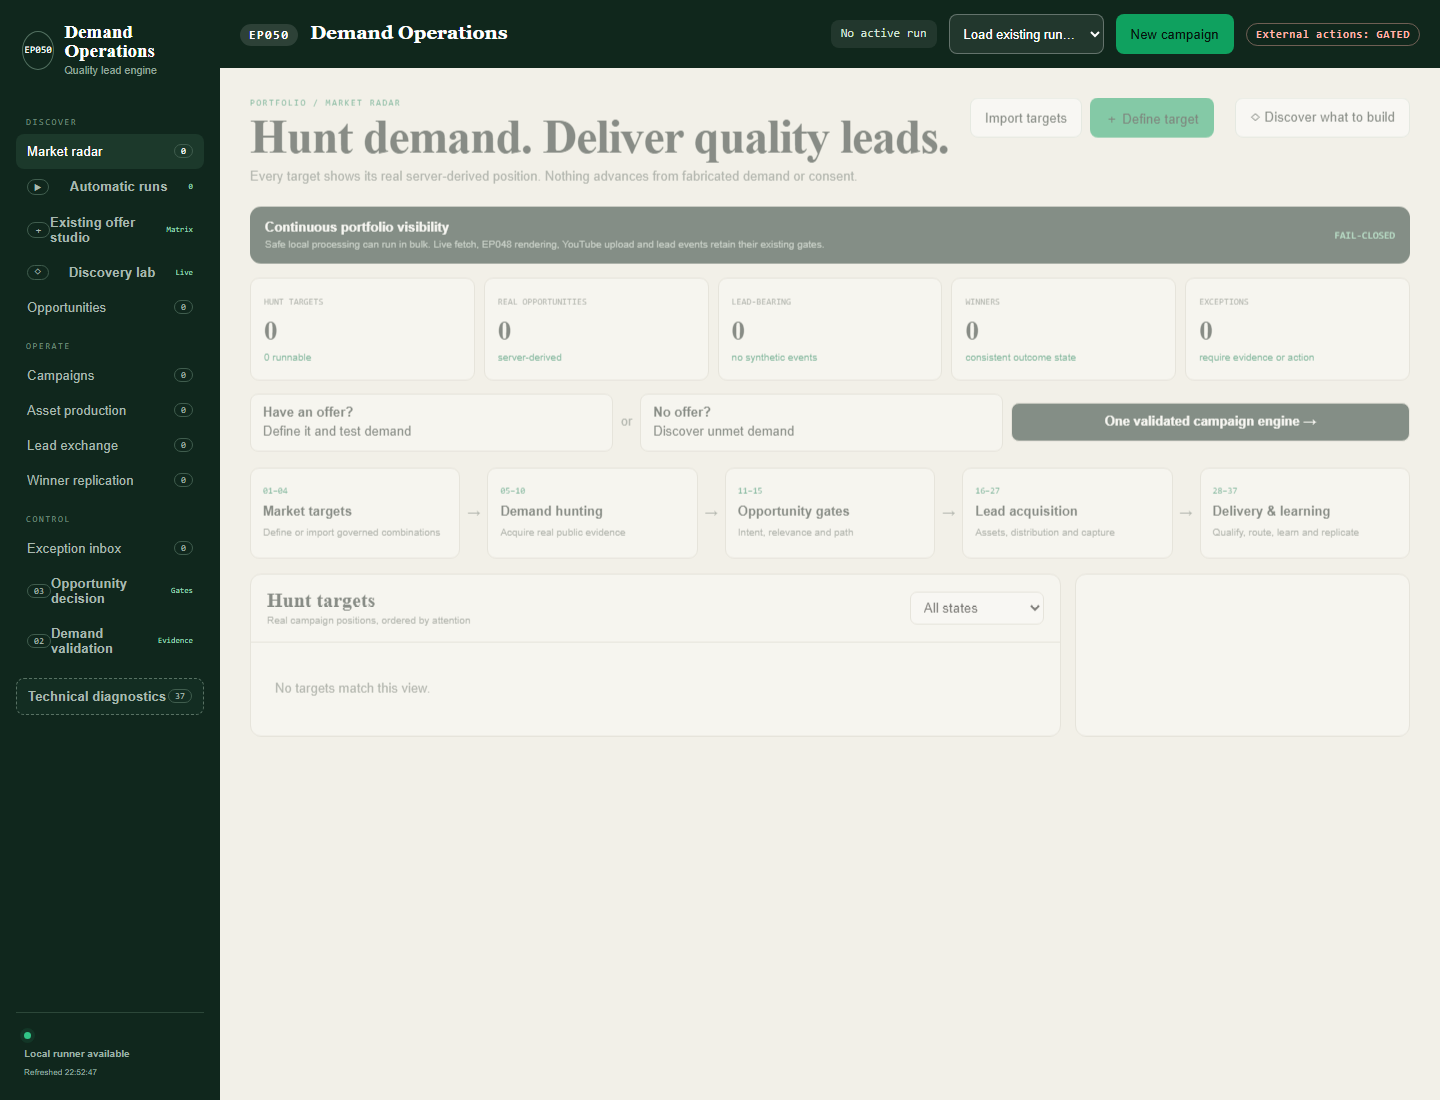
Task: Expand the Load existing run dropdown
Action: (1026, 34)
